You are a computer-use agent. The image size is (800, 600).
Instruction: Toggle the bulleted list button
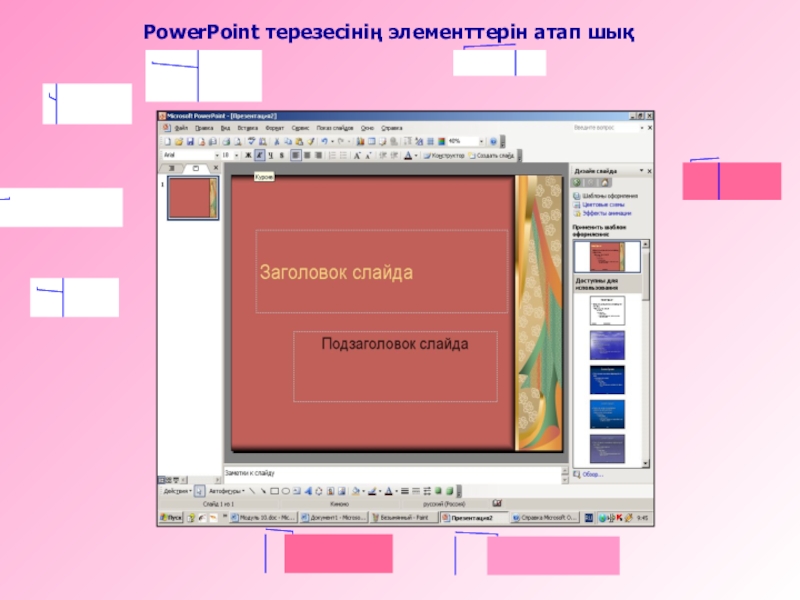(343, 156)
